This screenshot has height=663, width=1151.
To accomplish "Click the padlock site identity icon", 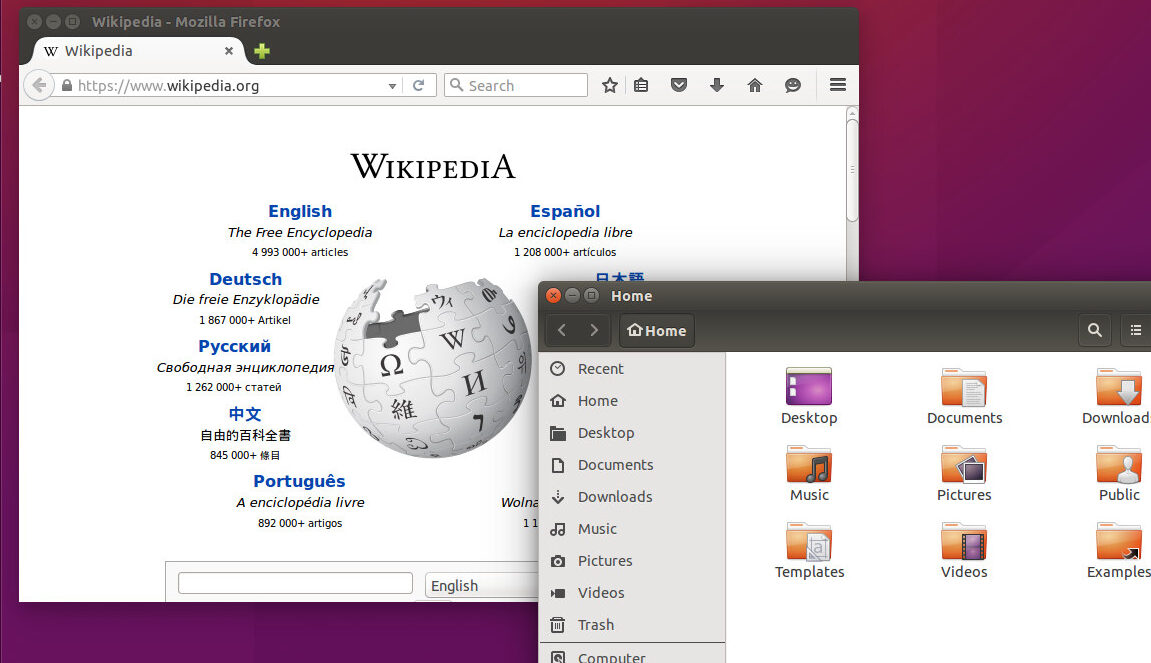I will (x=67, y=85).
